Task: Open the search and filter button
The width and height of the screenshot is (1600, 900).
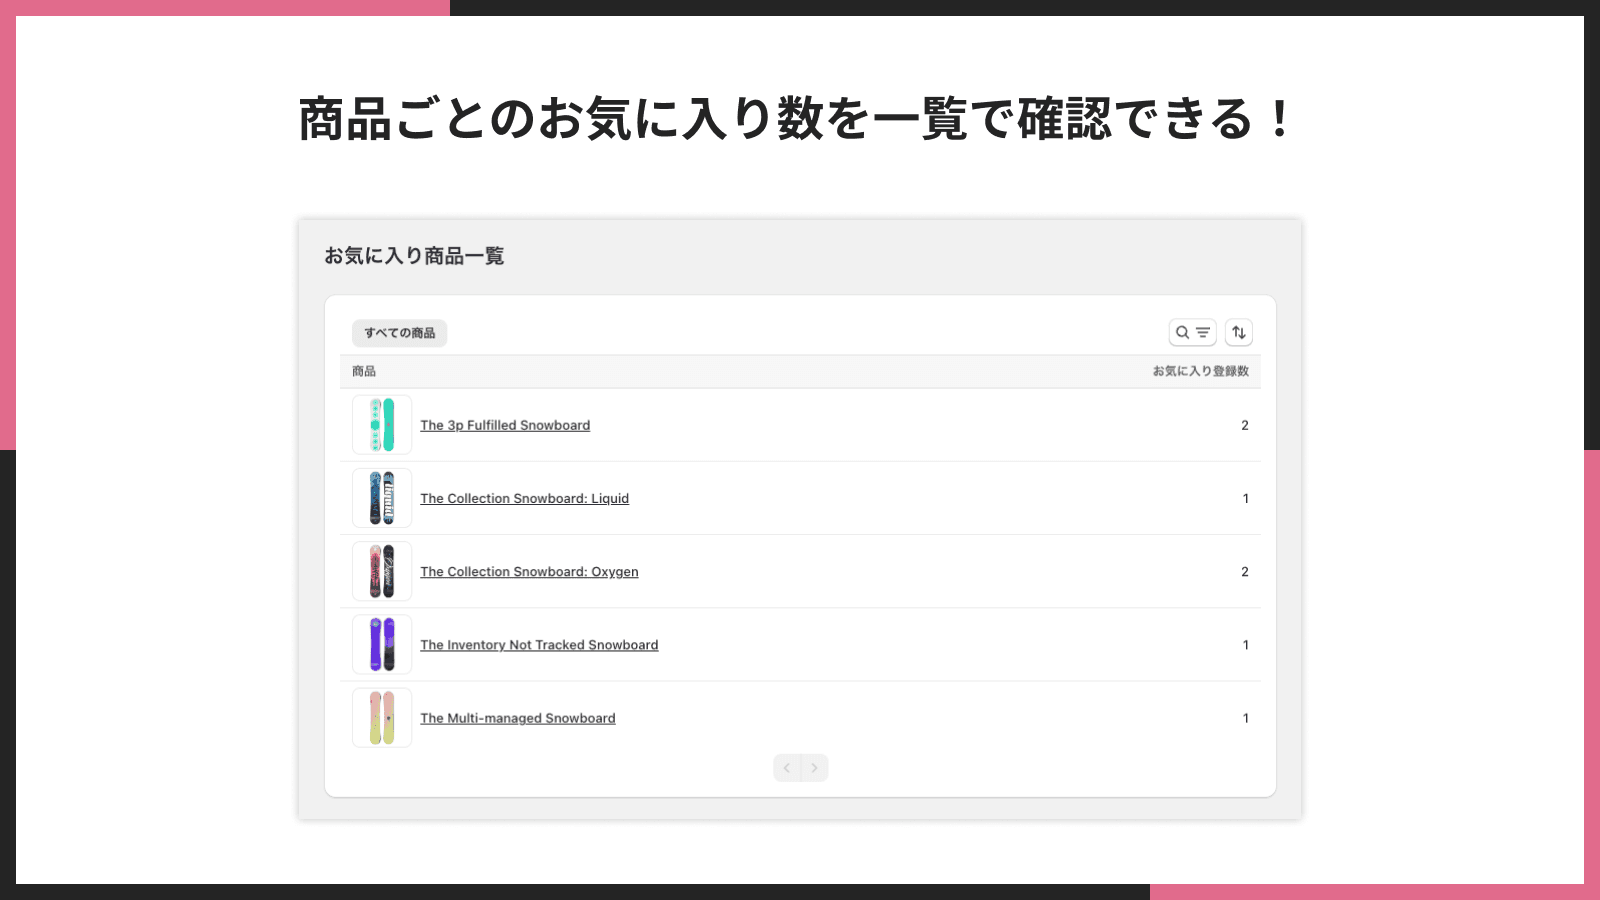Action: pyautogui.click(x=1192, y=333)
